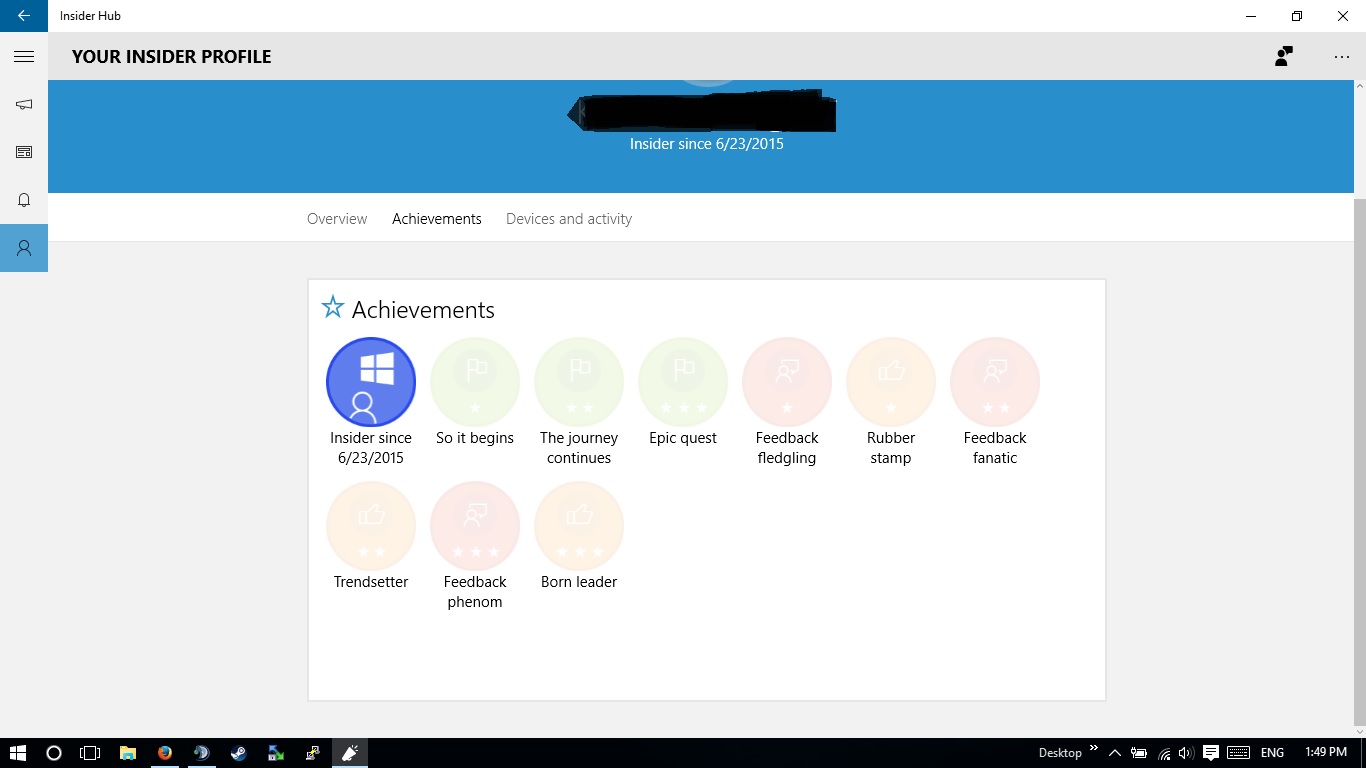Click the Insider since 6/23/2015 banner text
Viewport: 1366px width, 768px height.
click(x=707, y=144)
